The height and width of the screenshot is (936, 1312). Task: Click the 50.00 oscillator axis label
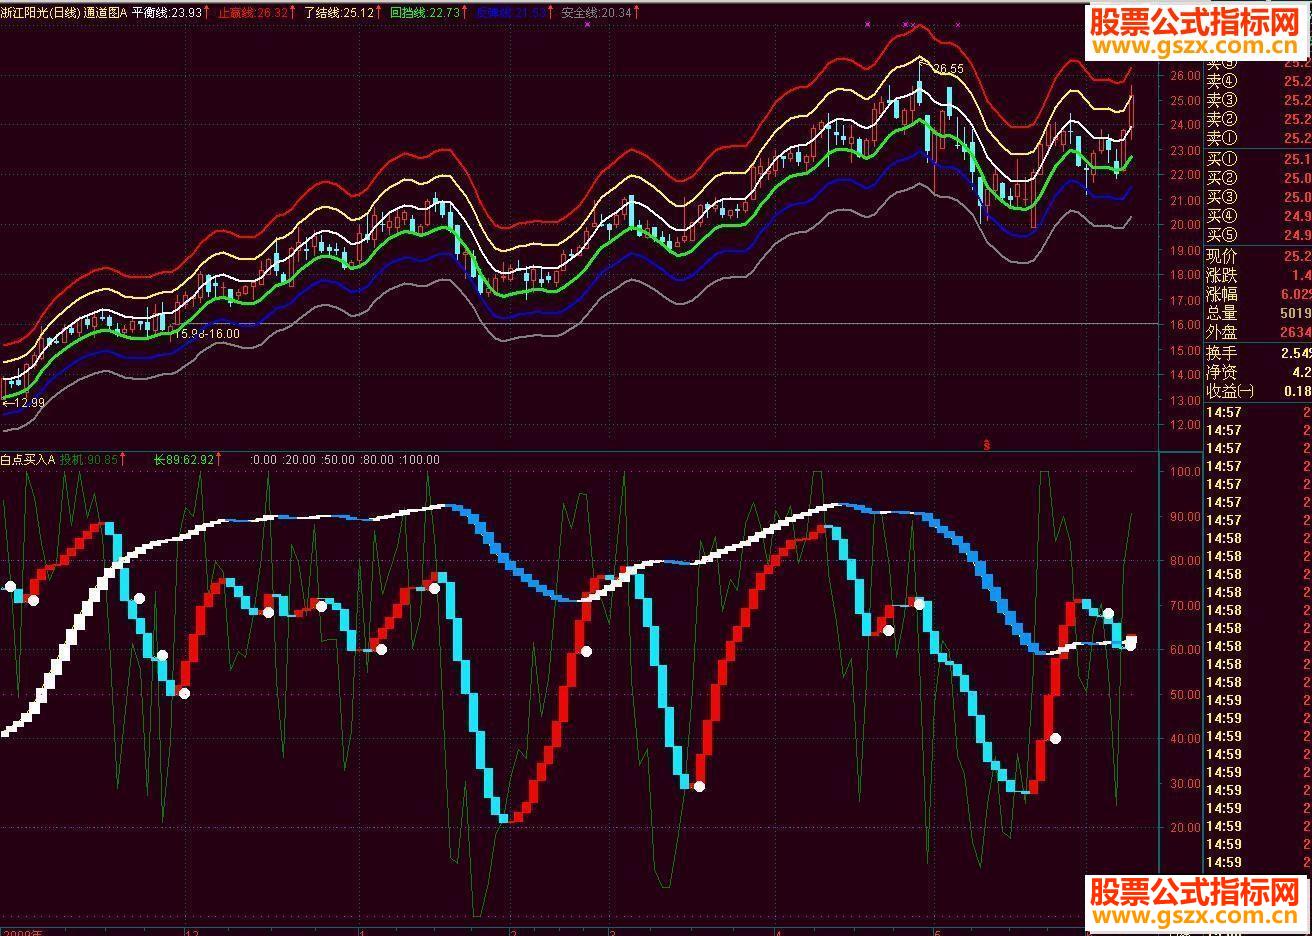coord(1184,694)
